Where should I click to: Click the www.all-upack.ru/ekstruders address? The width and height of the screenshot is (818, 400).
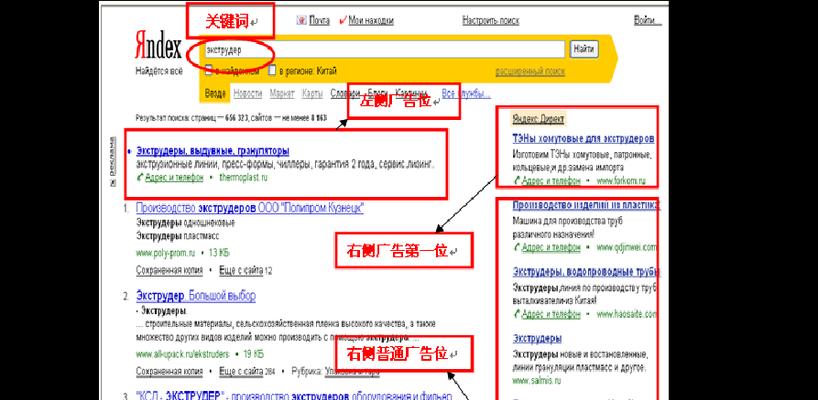coord(183,354)
